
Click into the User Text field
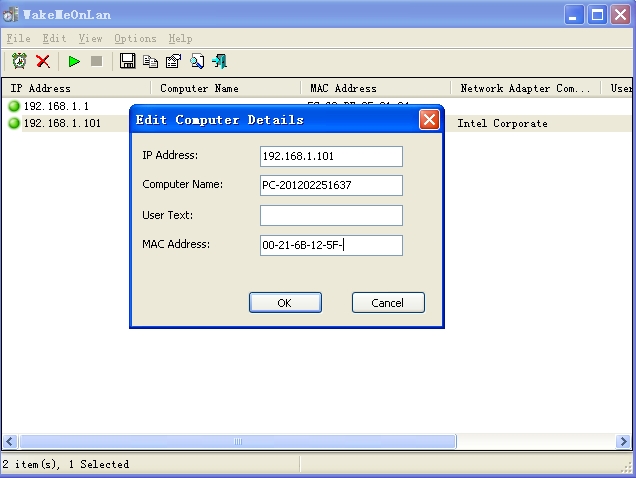click(331, 216)
